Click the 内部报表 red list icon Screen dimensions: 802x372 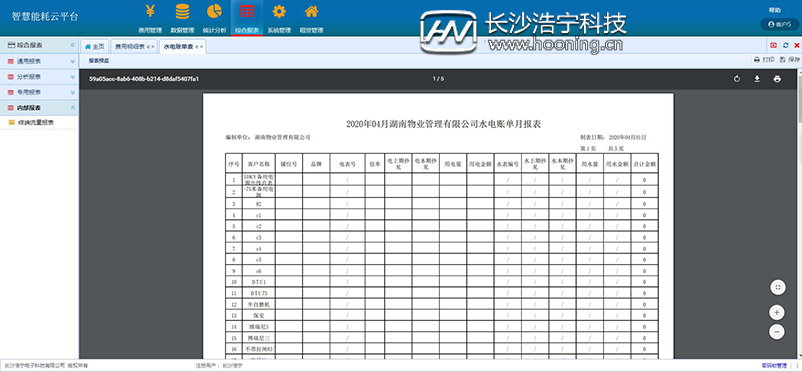[x=11, y=108]
